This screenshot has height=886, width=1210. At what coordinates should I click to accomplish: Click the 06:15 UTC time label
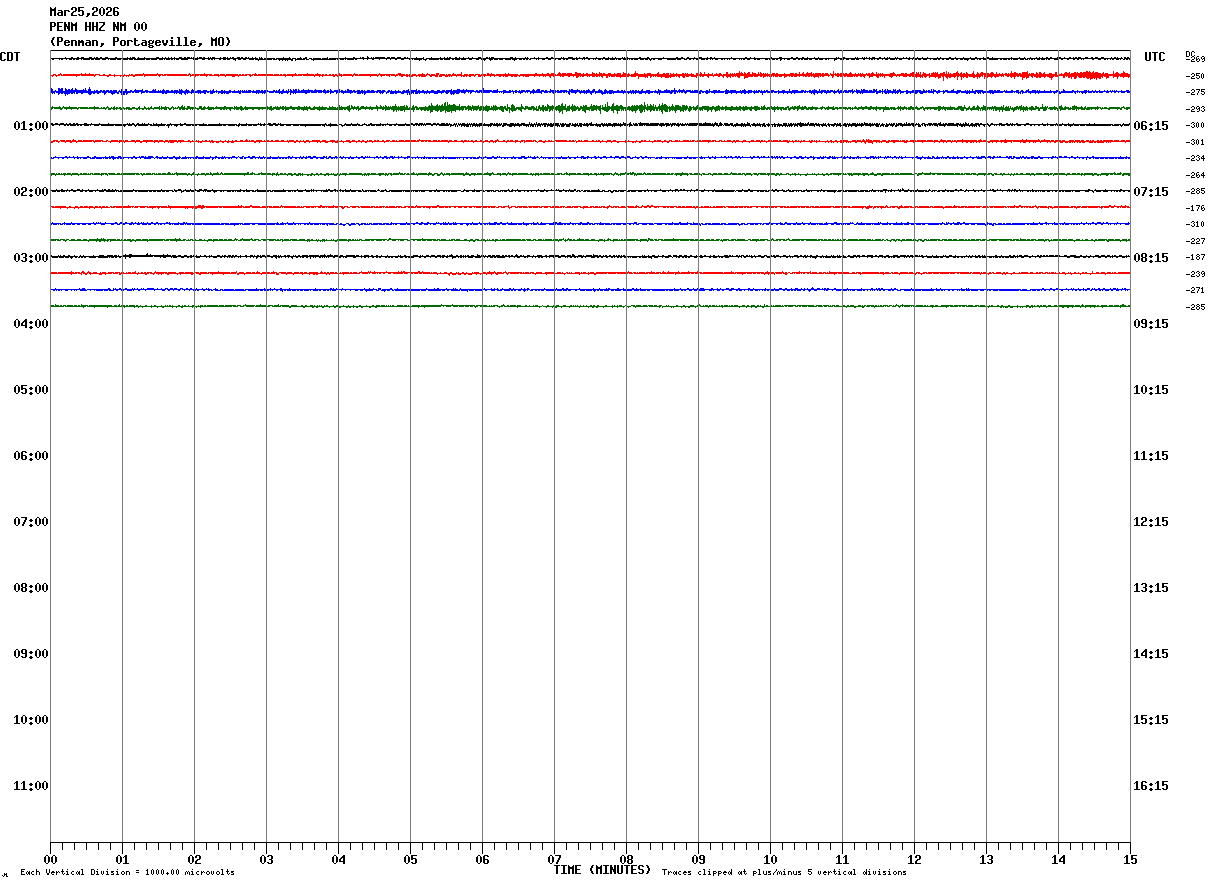(x=1150, y=126)
